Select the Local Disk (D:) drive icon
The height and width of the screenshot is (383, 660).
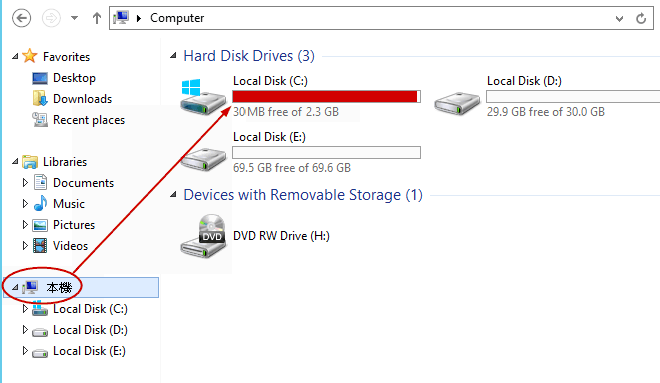click(x=457, y=103)
